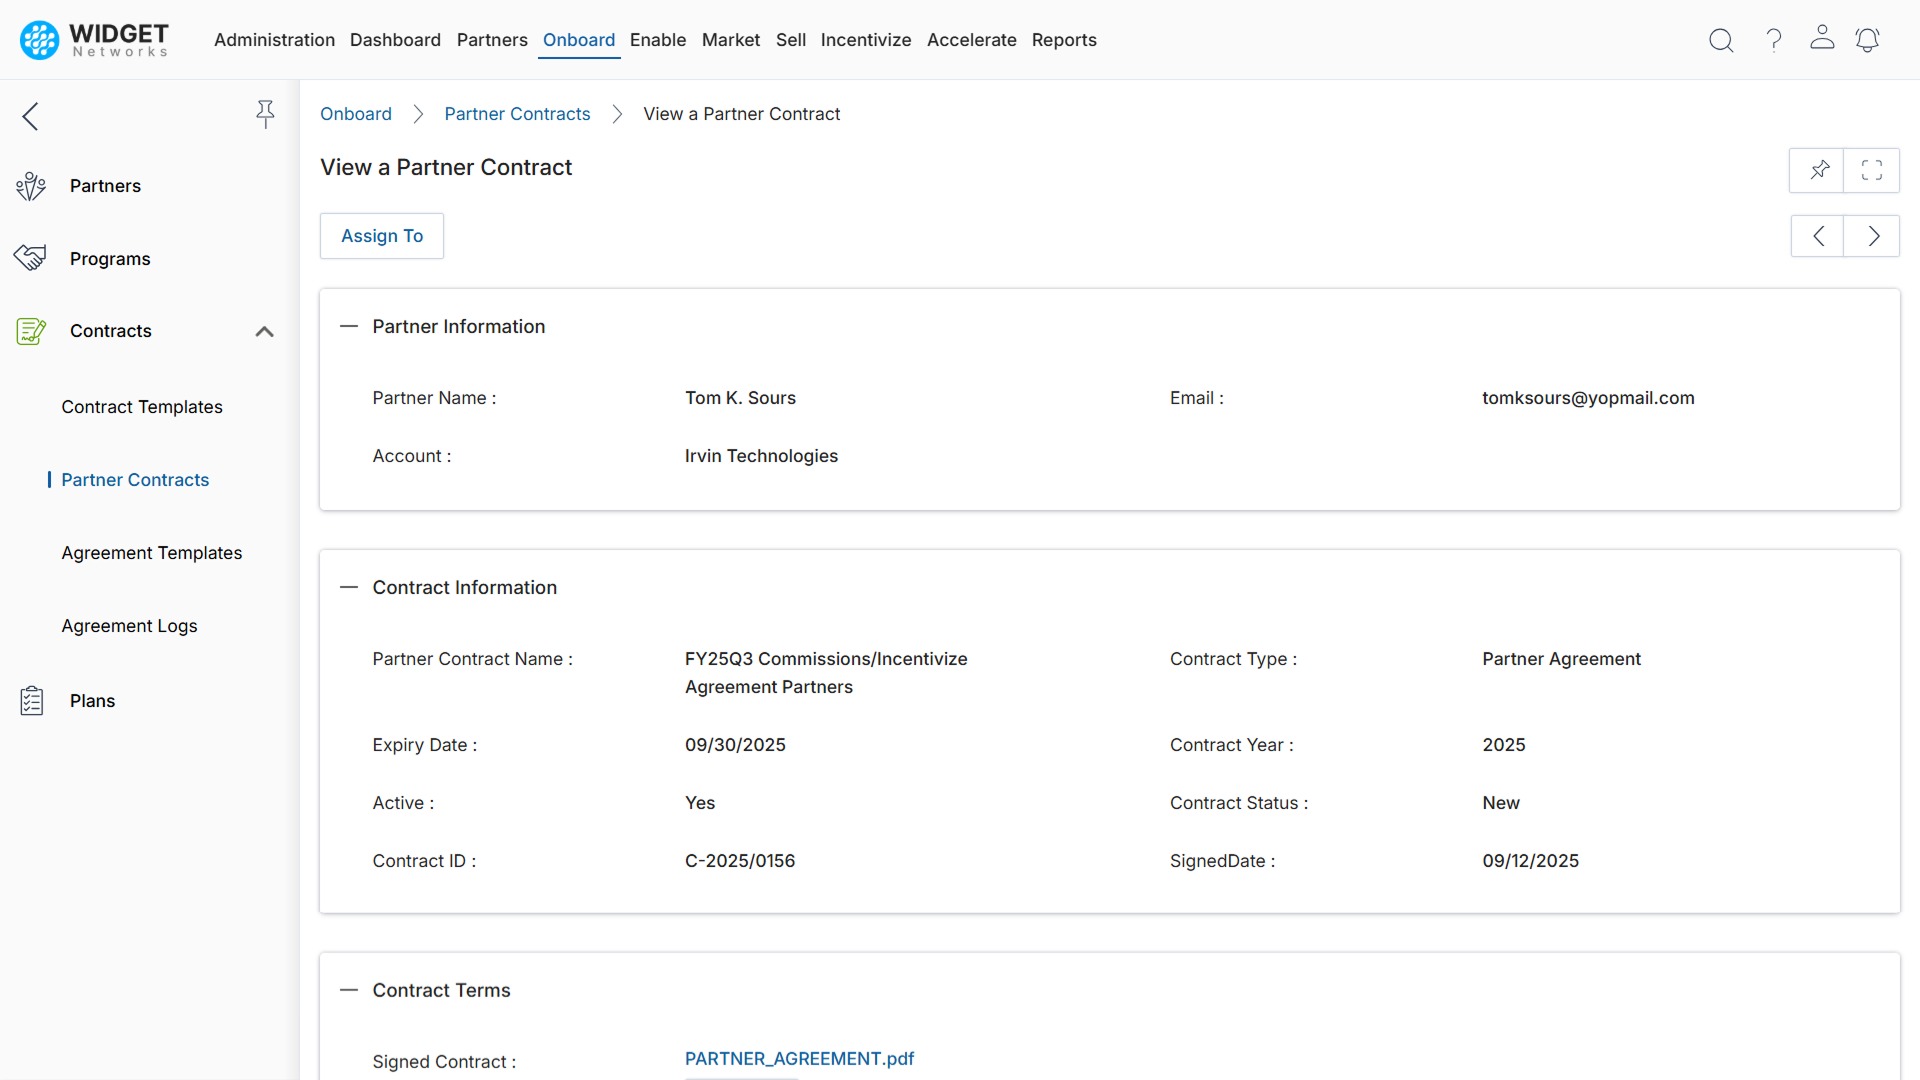Open the notifications bell icon

click(x=1868, y=40)
